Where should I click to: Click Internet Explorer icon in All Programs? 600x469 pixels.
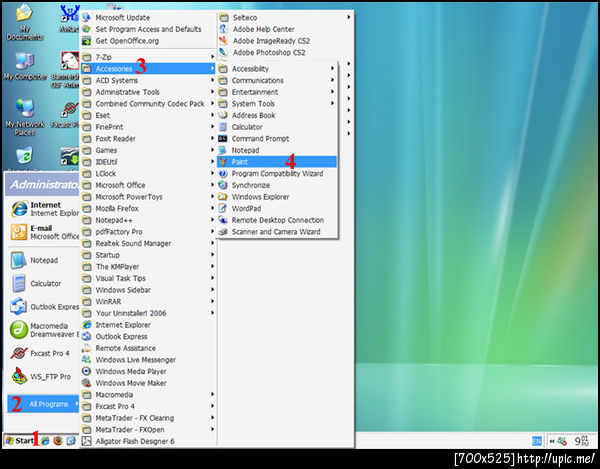pos(87,325)
